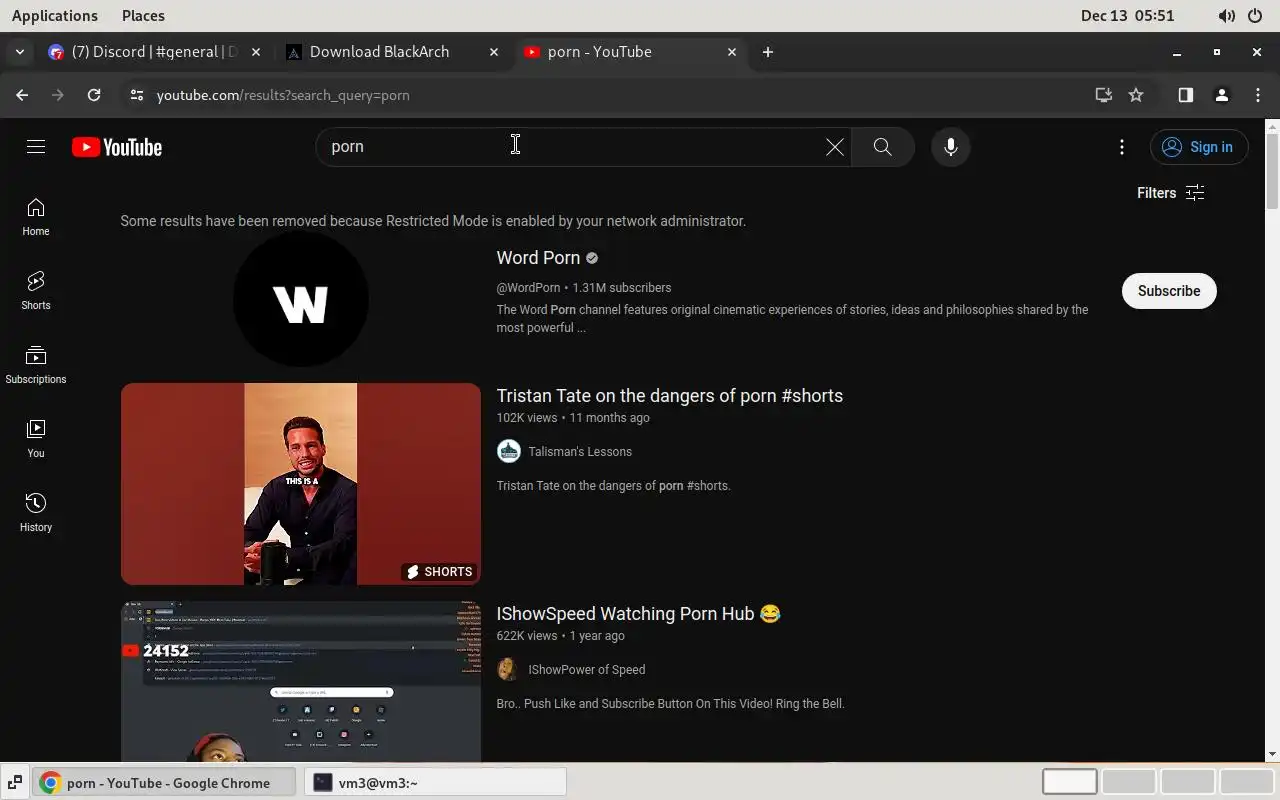
Task: Open the IShowPower of Speed avatar
Action: coord(509,669)
